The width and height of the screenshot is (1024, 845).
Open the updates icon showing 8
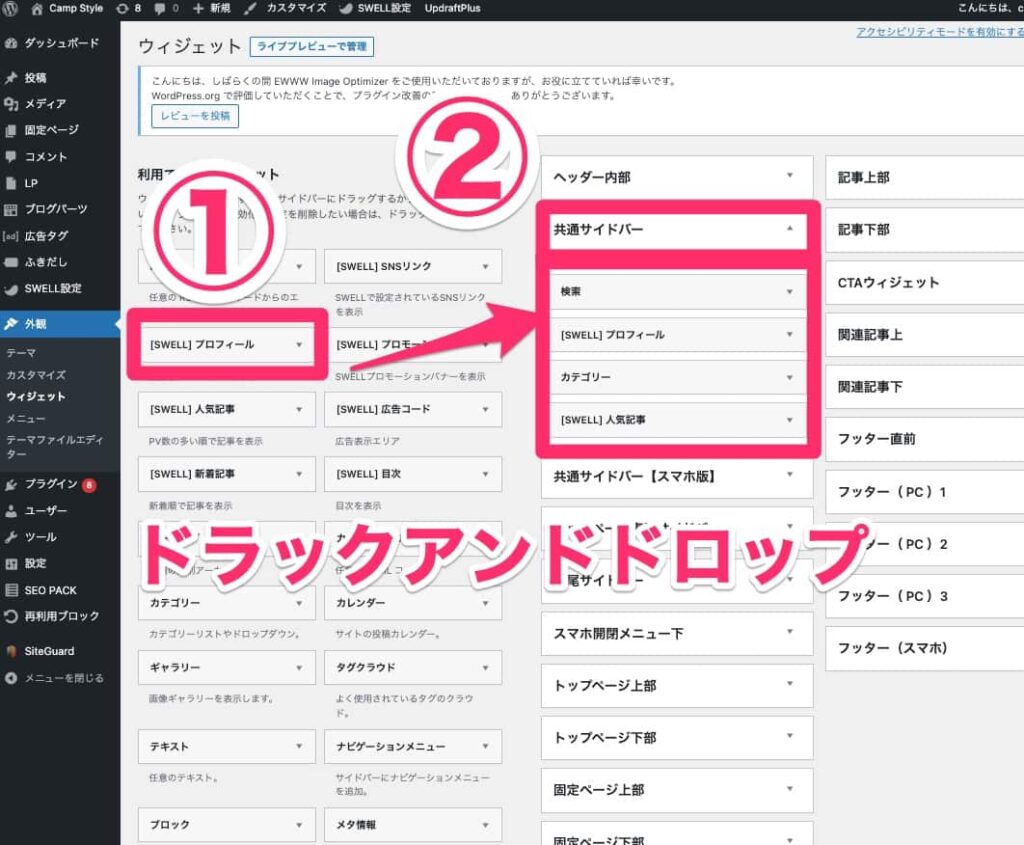(x=121, y=8)
